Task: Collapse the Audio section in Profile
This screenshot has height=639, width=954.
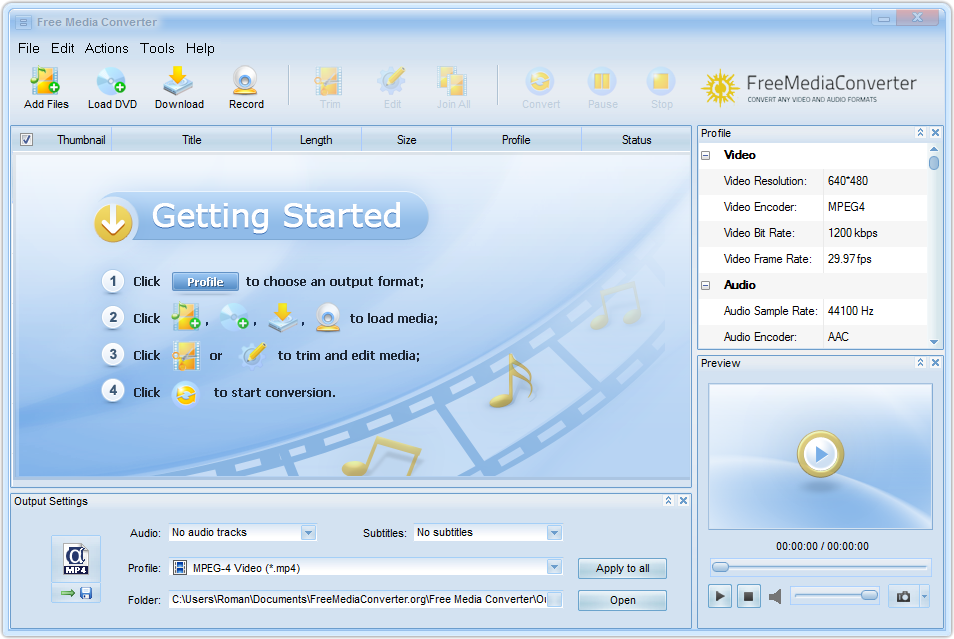Action: coord(706,285)
